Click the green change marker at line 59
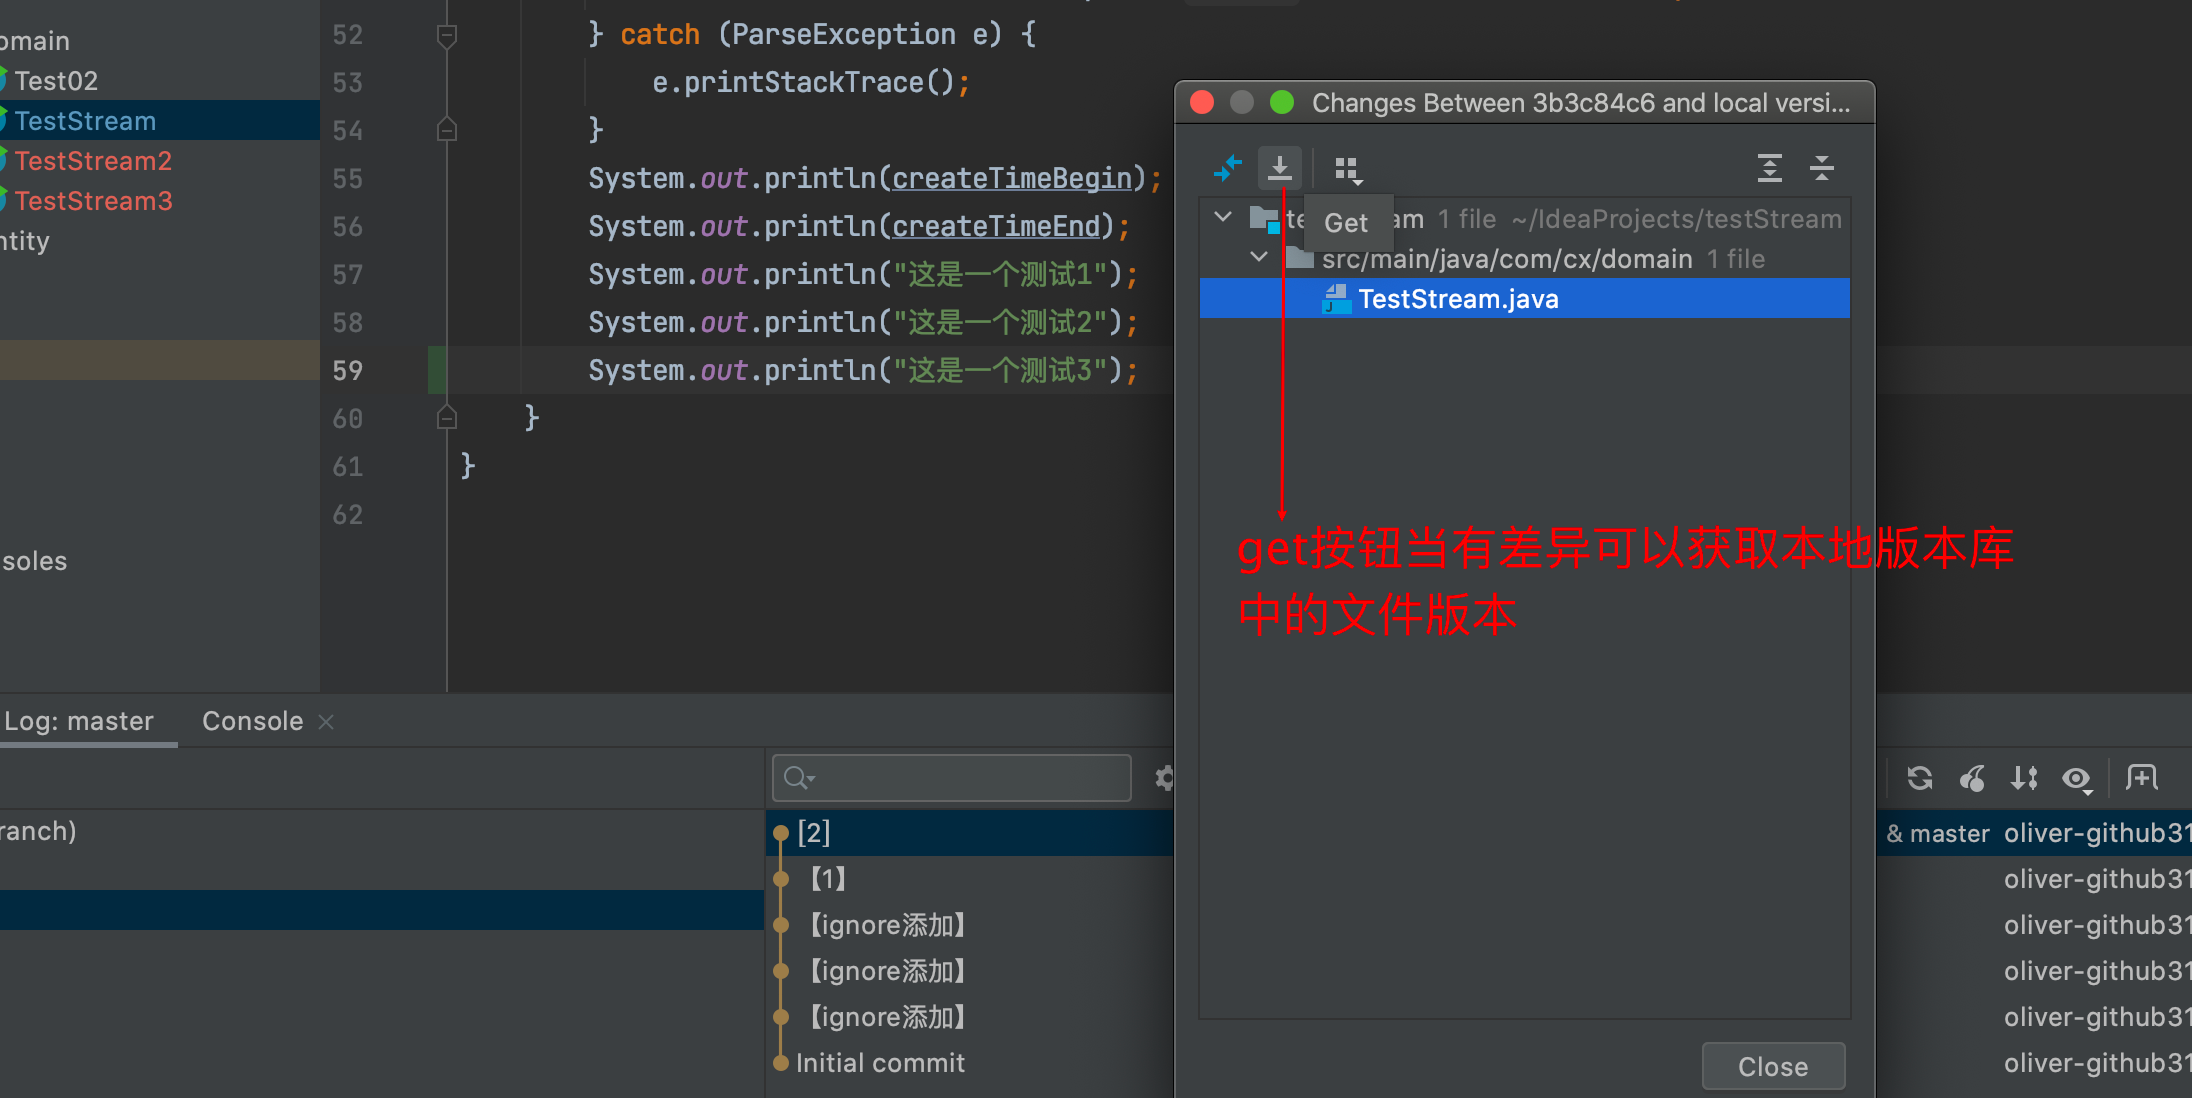This screenshot has height=1098, width=2192. tap(436, 370)
